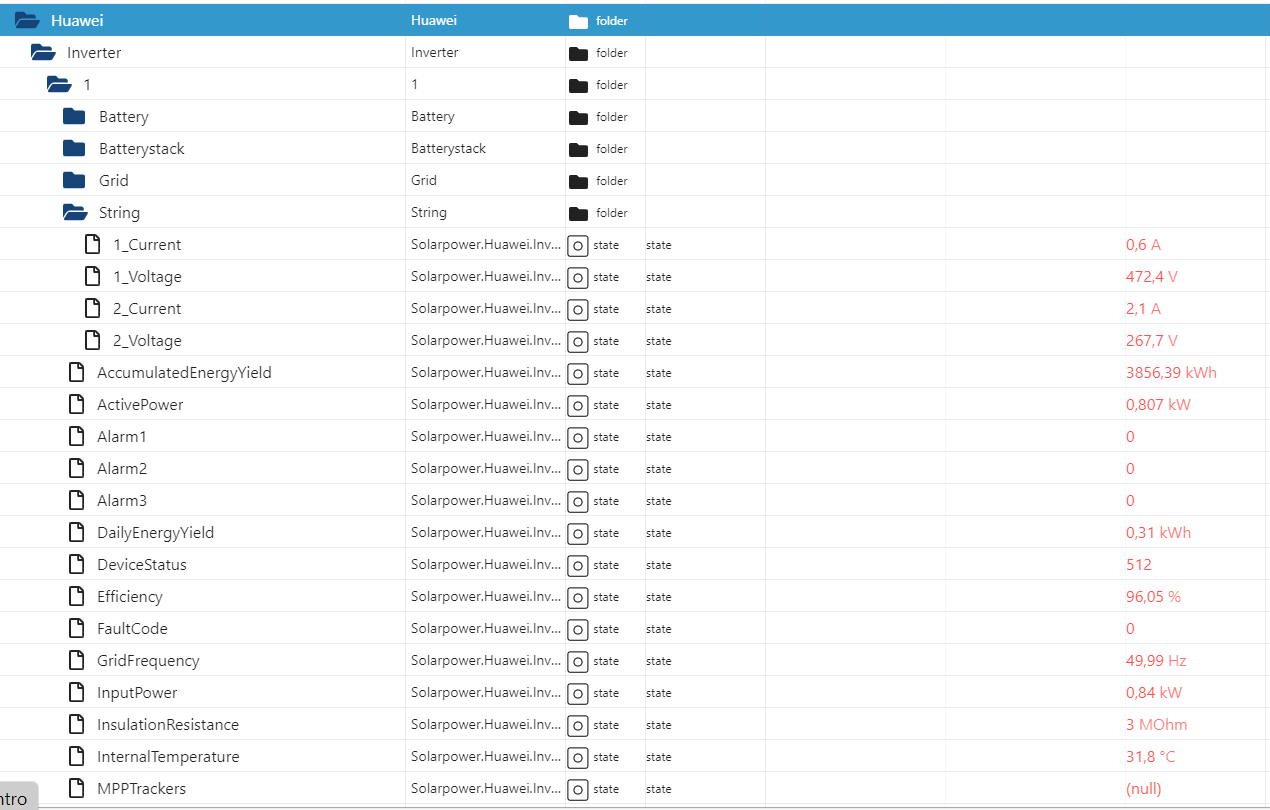Image resolution: width=1270 pixels, height=810 pixels.
Task: Click the Alarm1 value 0
Action: tap(1130, 436)
